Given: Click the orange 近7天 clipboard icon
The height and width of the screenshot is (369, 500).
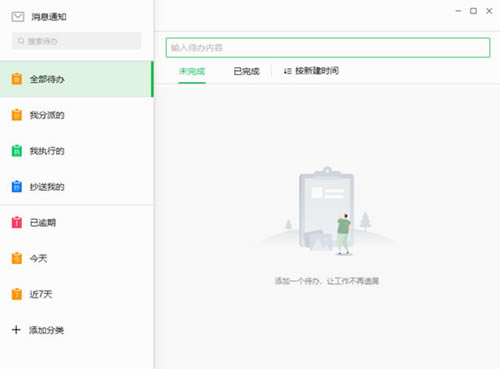Looking at the screenshot, I should click(17, 294).
